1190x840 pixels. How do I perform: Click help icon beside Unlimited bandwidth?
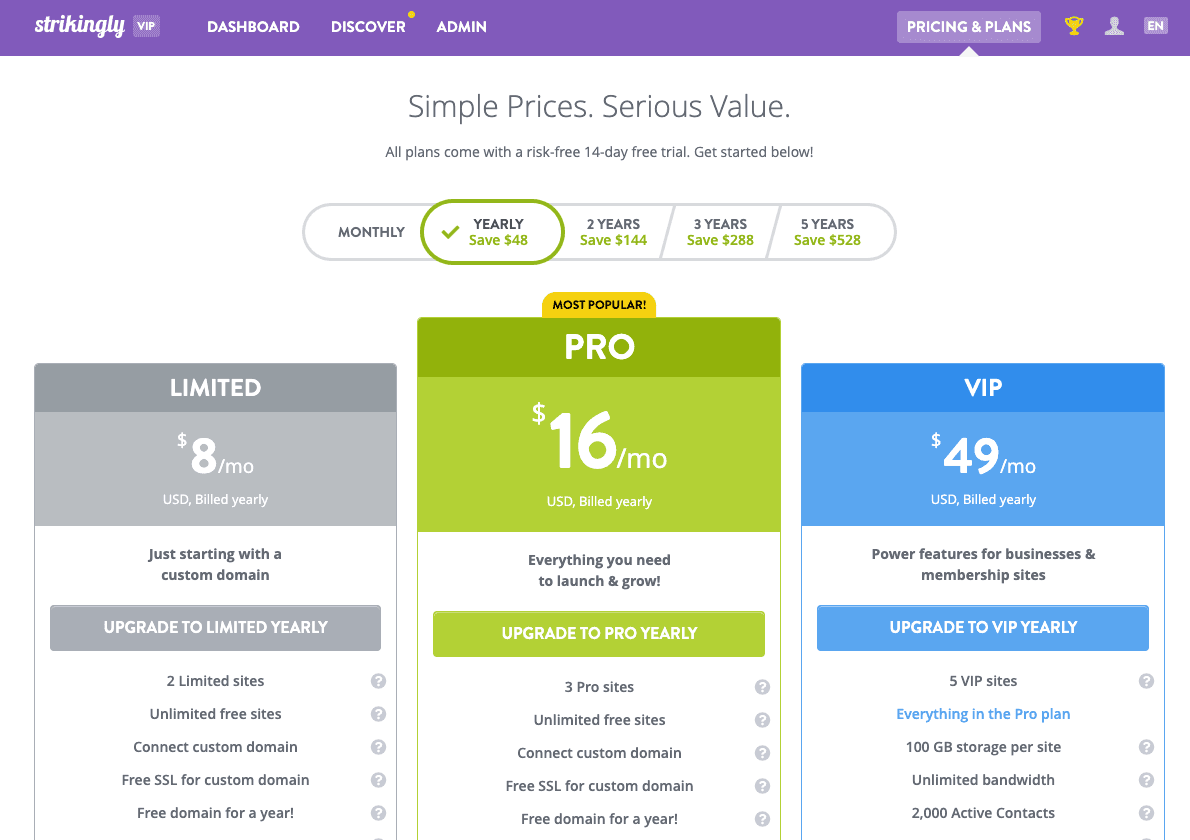[x=1146, y=781]
